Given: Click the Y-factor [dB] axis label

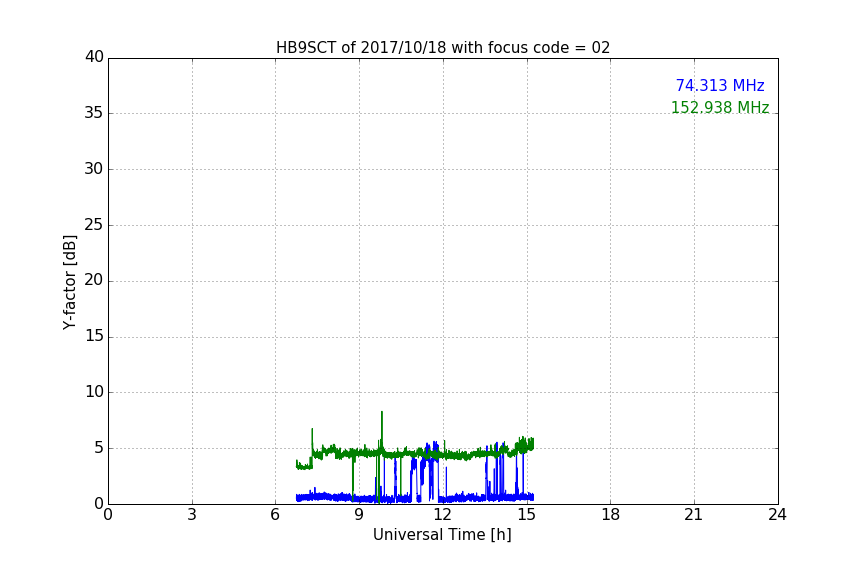Looking at the screenshot, I should click(x=69, y=282).
